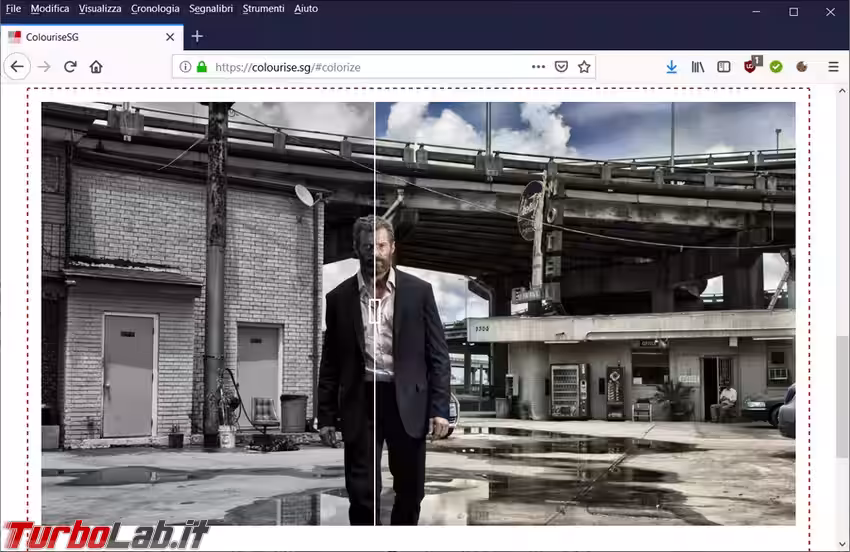The width and height of the screenshot is (850, 552).
Task: Show the library bookmarks icon
Action: [698, 67]
